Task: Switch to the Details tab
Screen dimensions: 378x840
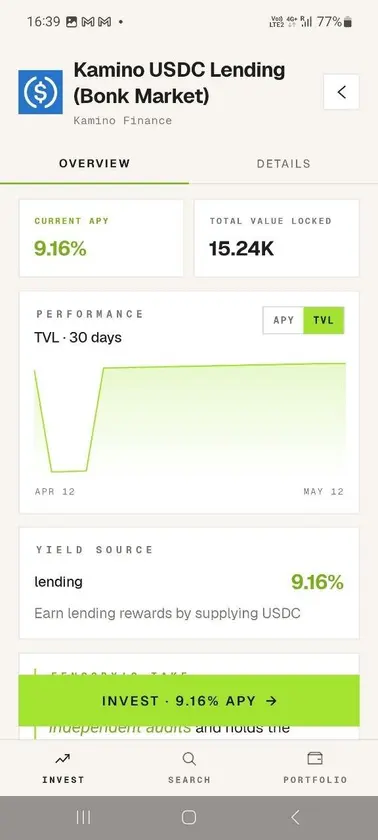Action: [x=283, y=164]
